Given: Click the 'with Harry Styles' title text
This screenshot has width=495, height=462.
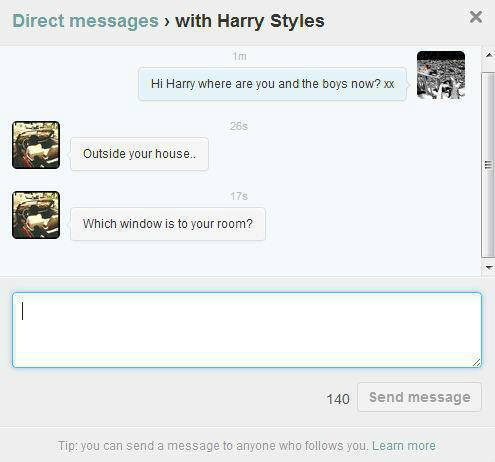Looking at the screenshot, I should click(250, 21).
